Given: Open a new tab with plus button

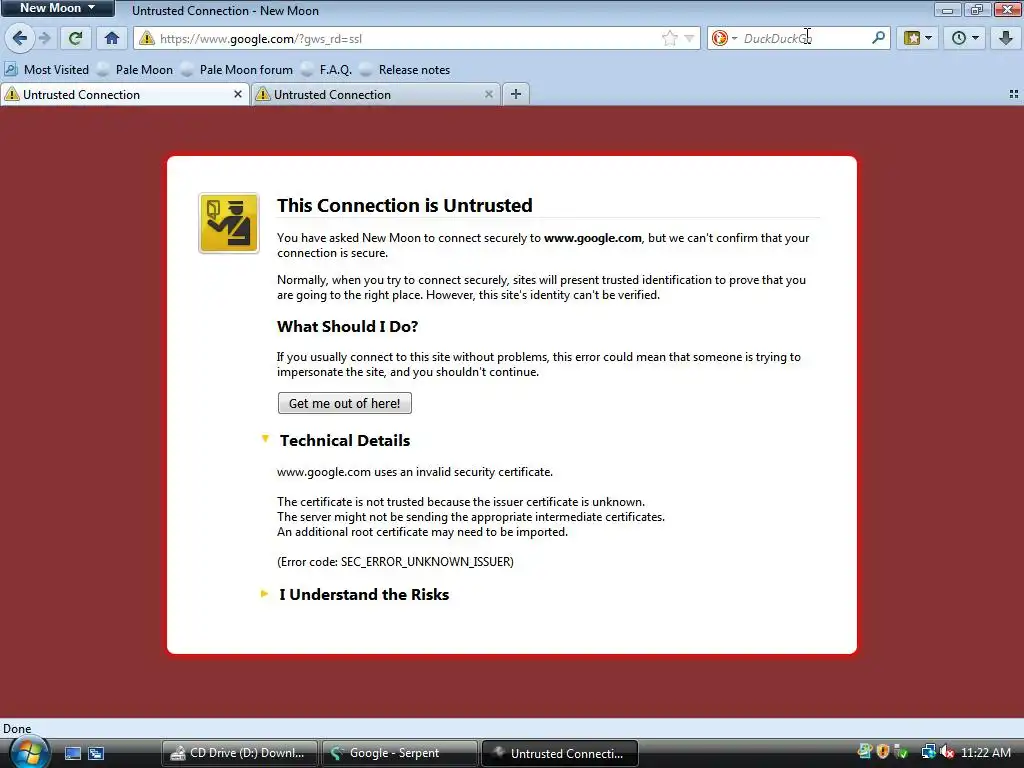Looking at the screenshot, I should coord(516,95).
